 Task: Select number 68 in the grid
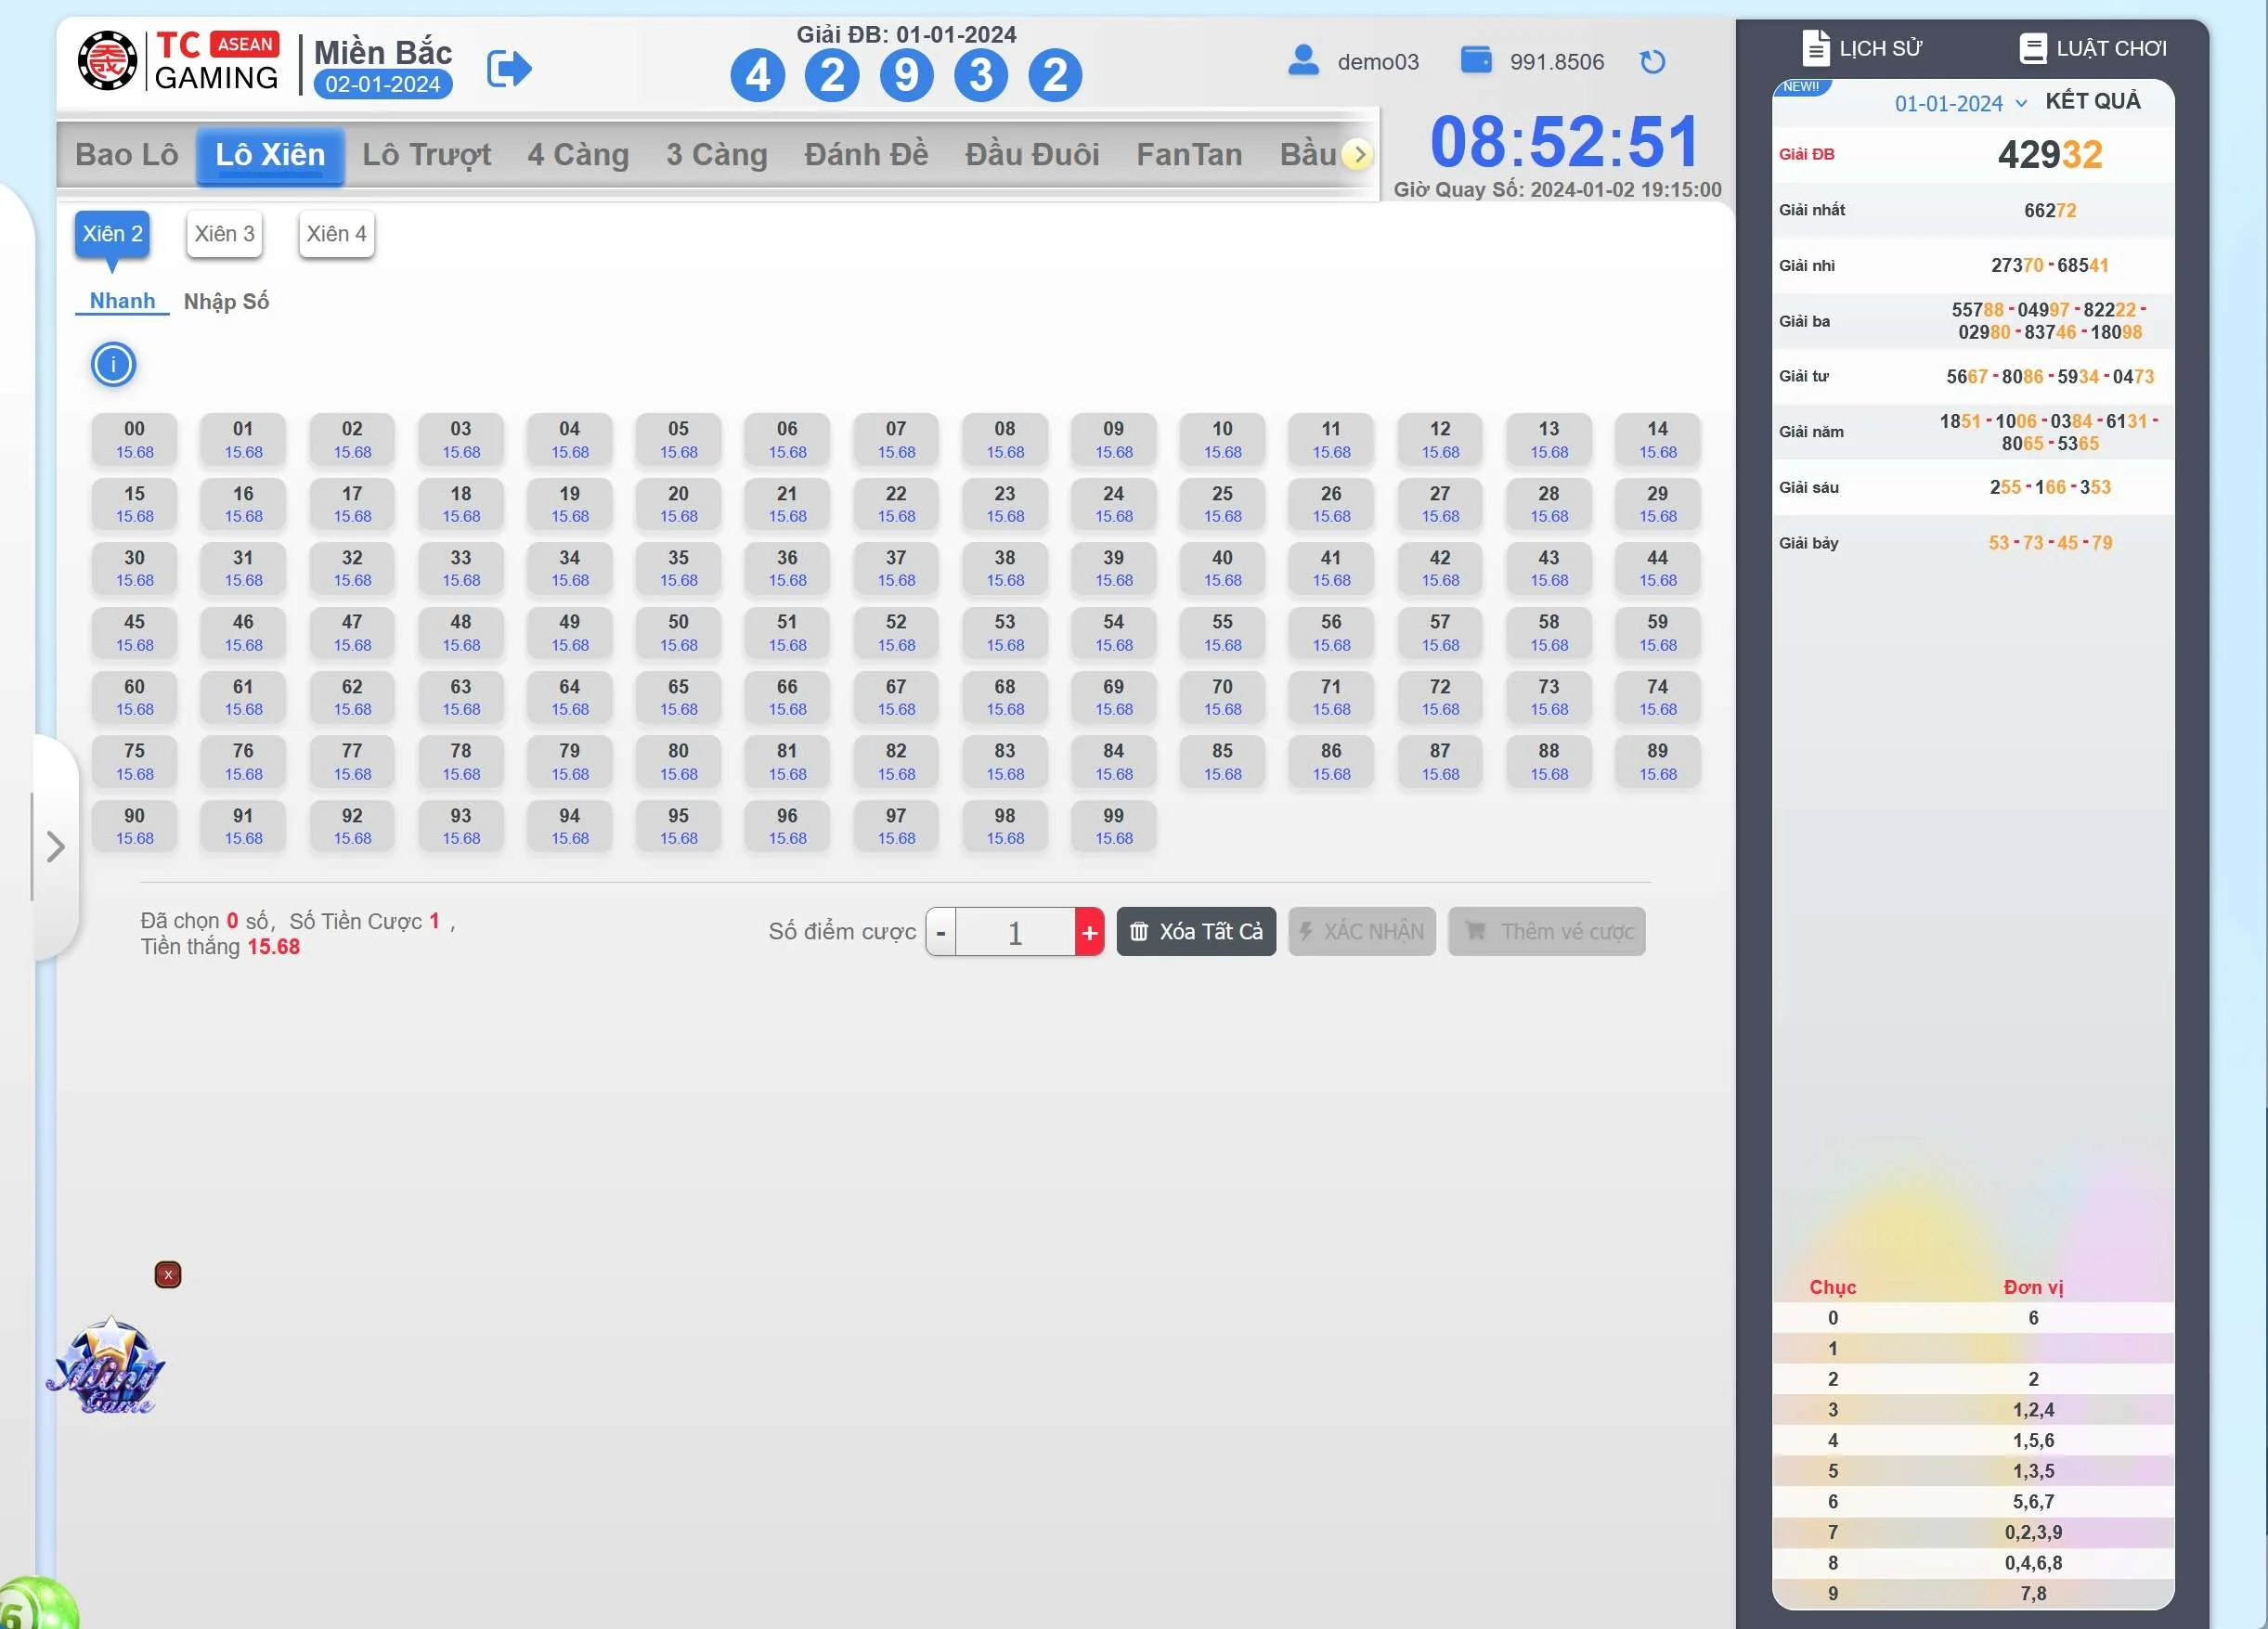pos(1004,696)
